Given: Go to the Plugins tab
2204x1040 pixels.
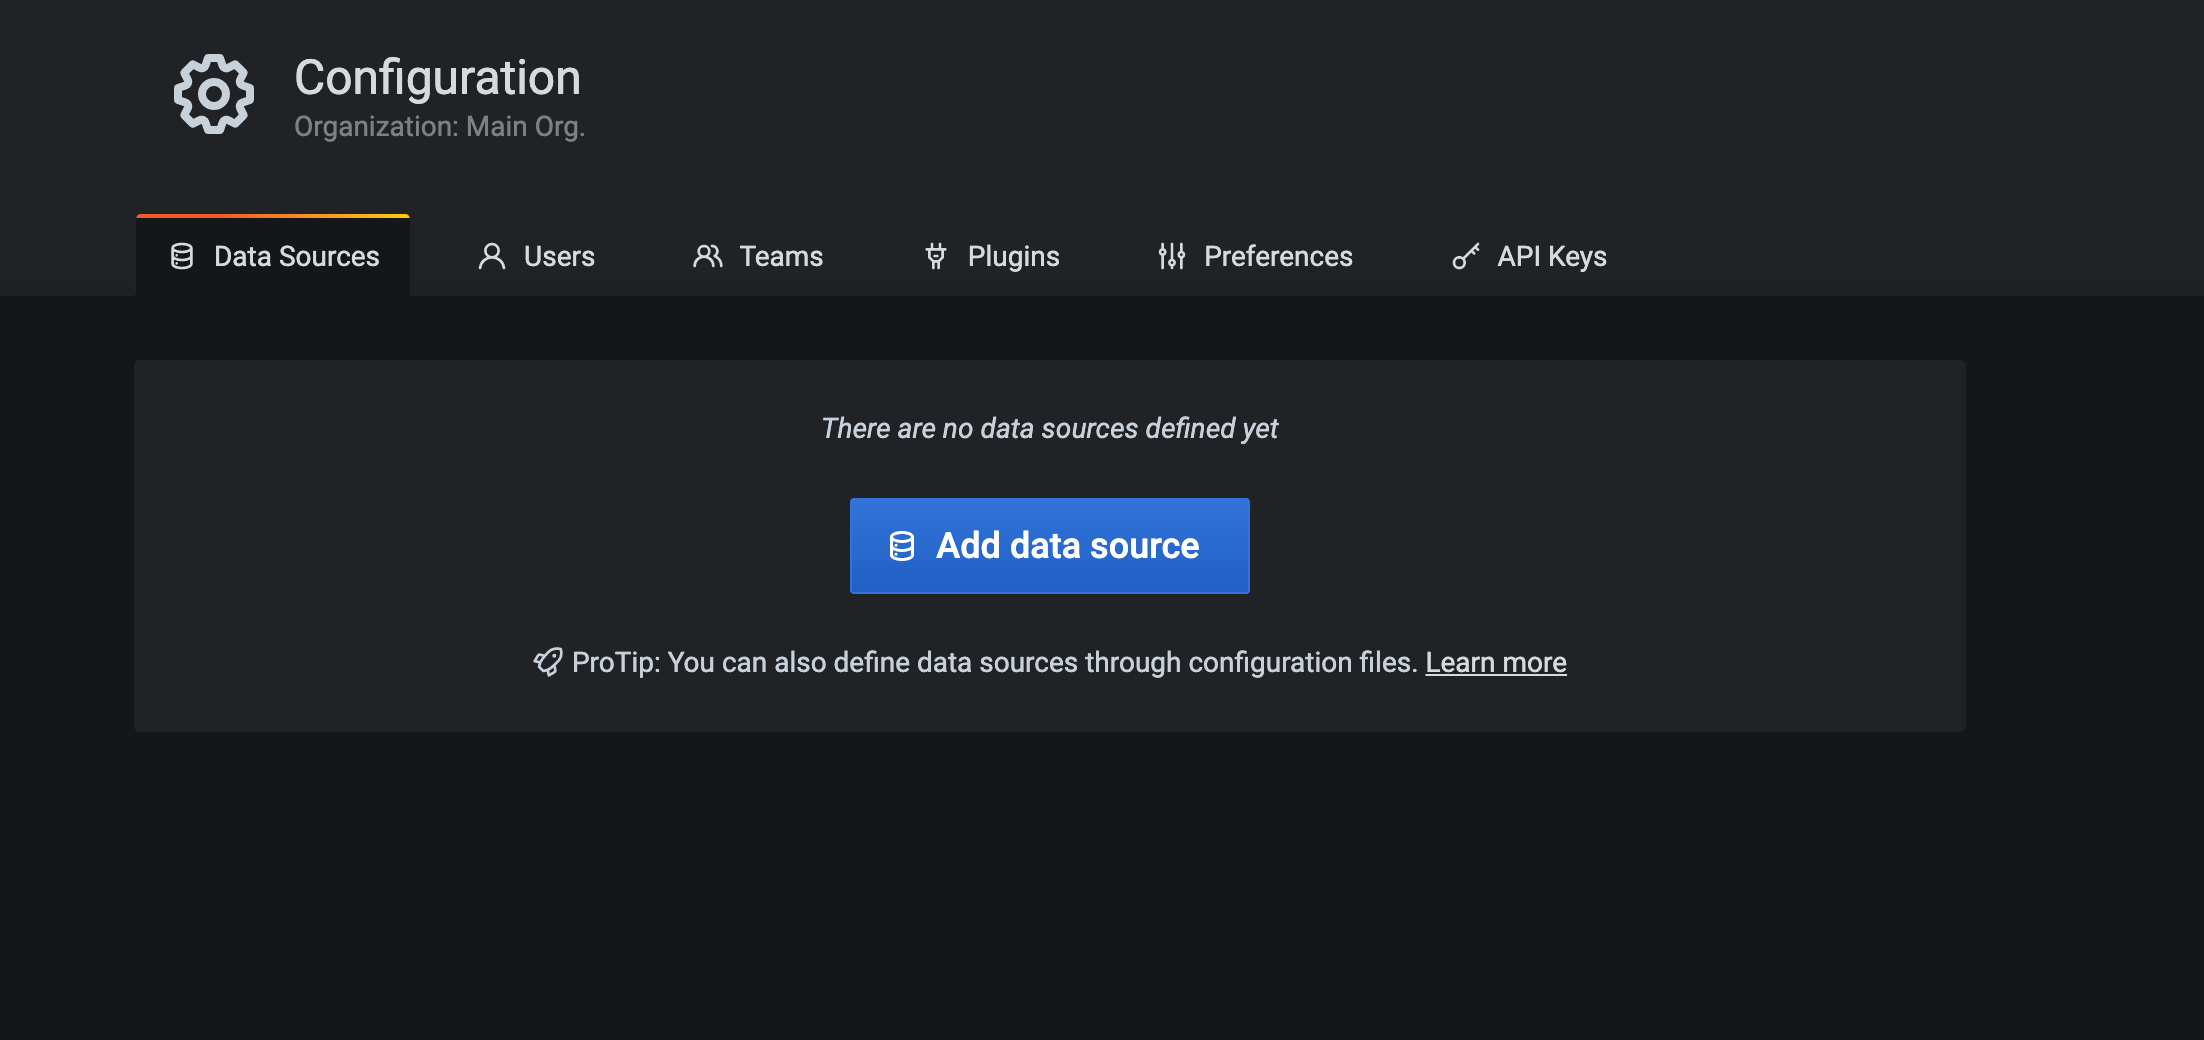Looking at the screenshot, I should coord(1012,257).
